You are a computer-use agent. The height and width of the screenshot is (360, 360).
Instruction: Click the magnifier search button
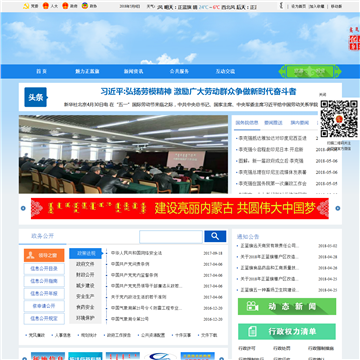point(215,236)
